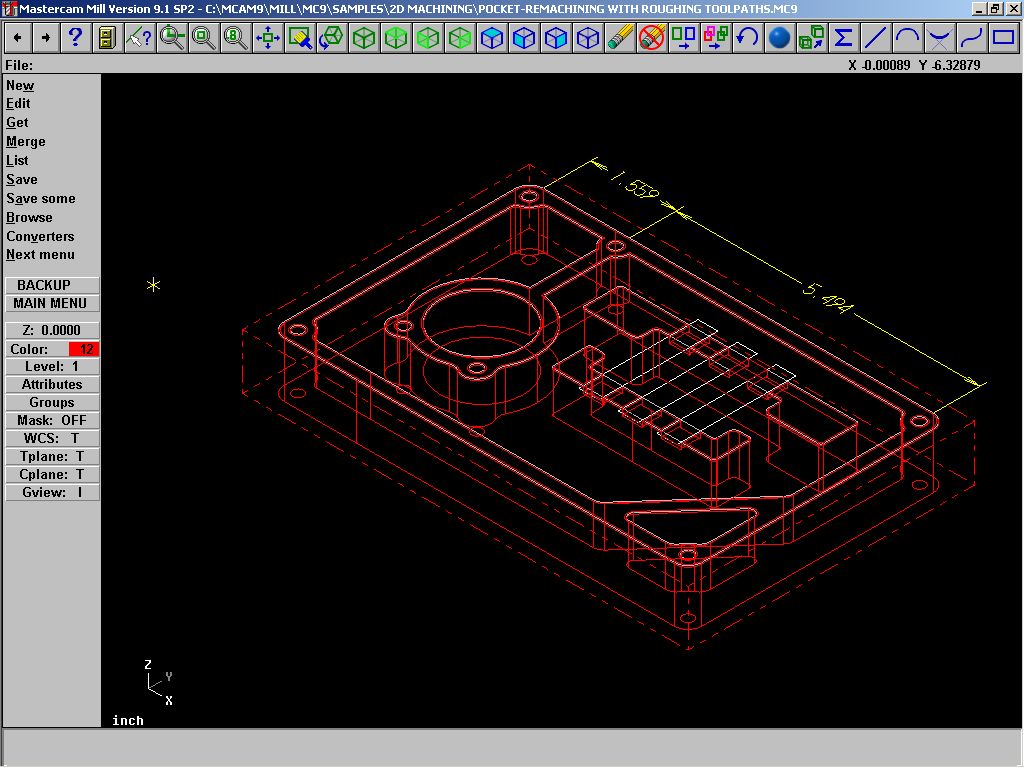This screenshot has width=1024, height=768.
Task: Open the Gview: I view selector
Action: pos(52,493)
